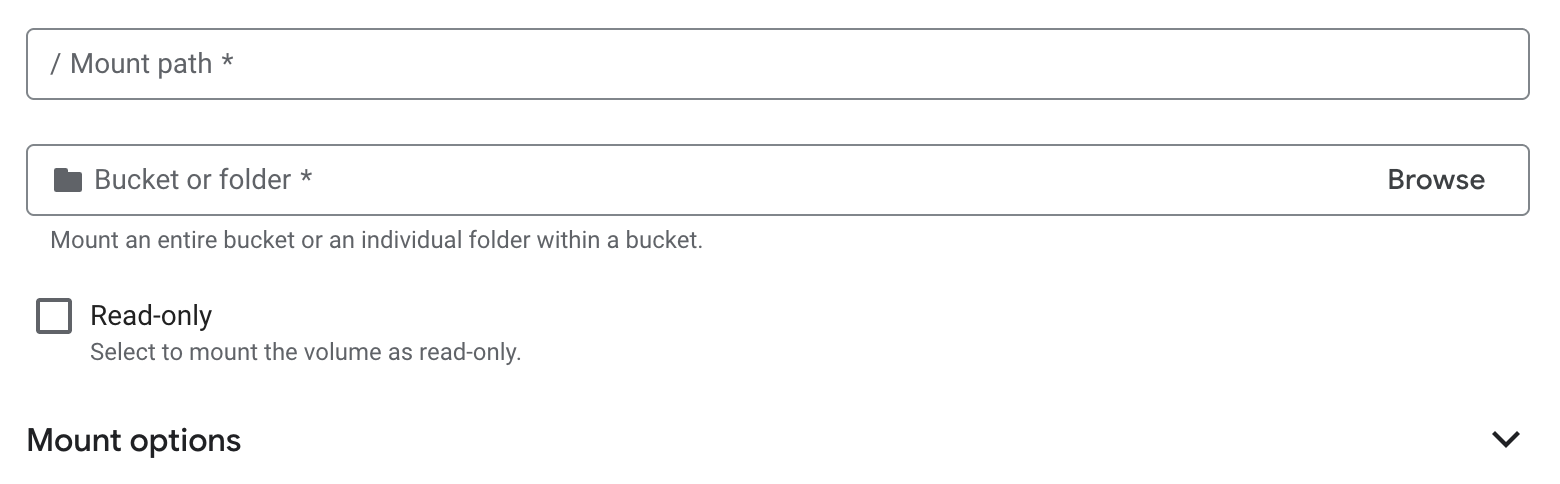This screenshot has width=1560, height=484.
Task: Click the slash prefix in Mount path
Action: [x=55, y=64]
